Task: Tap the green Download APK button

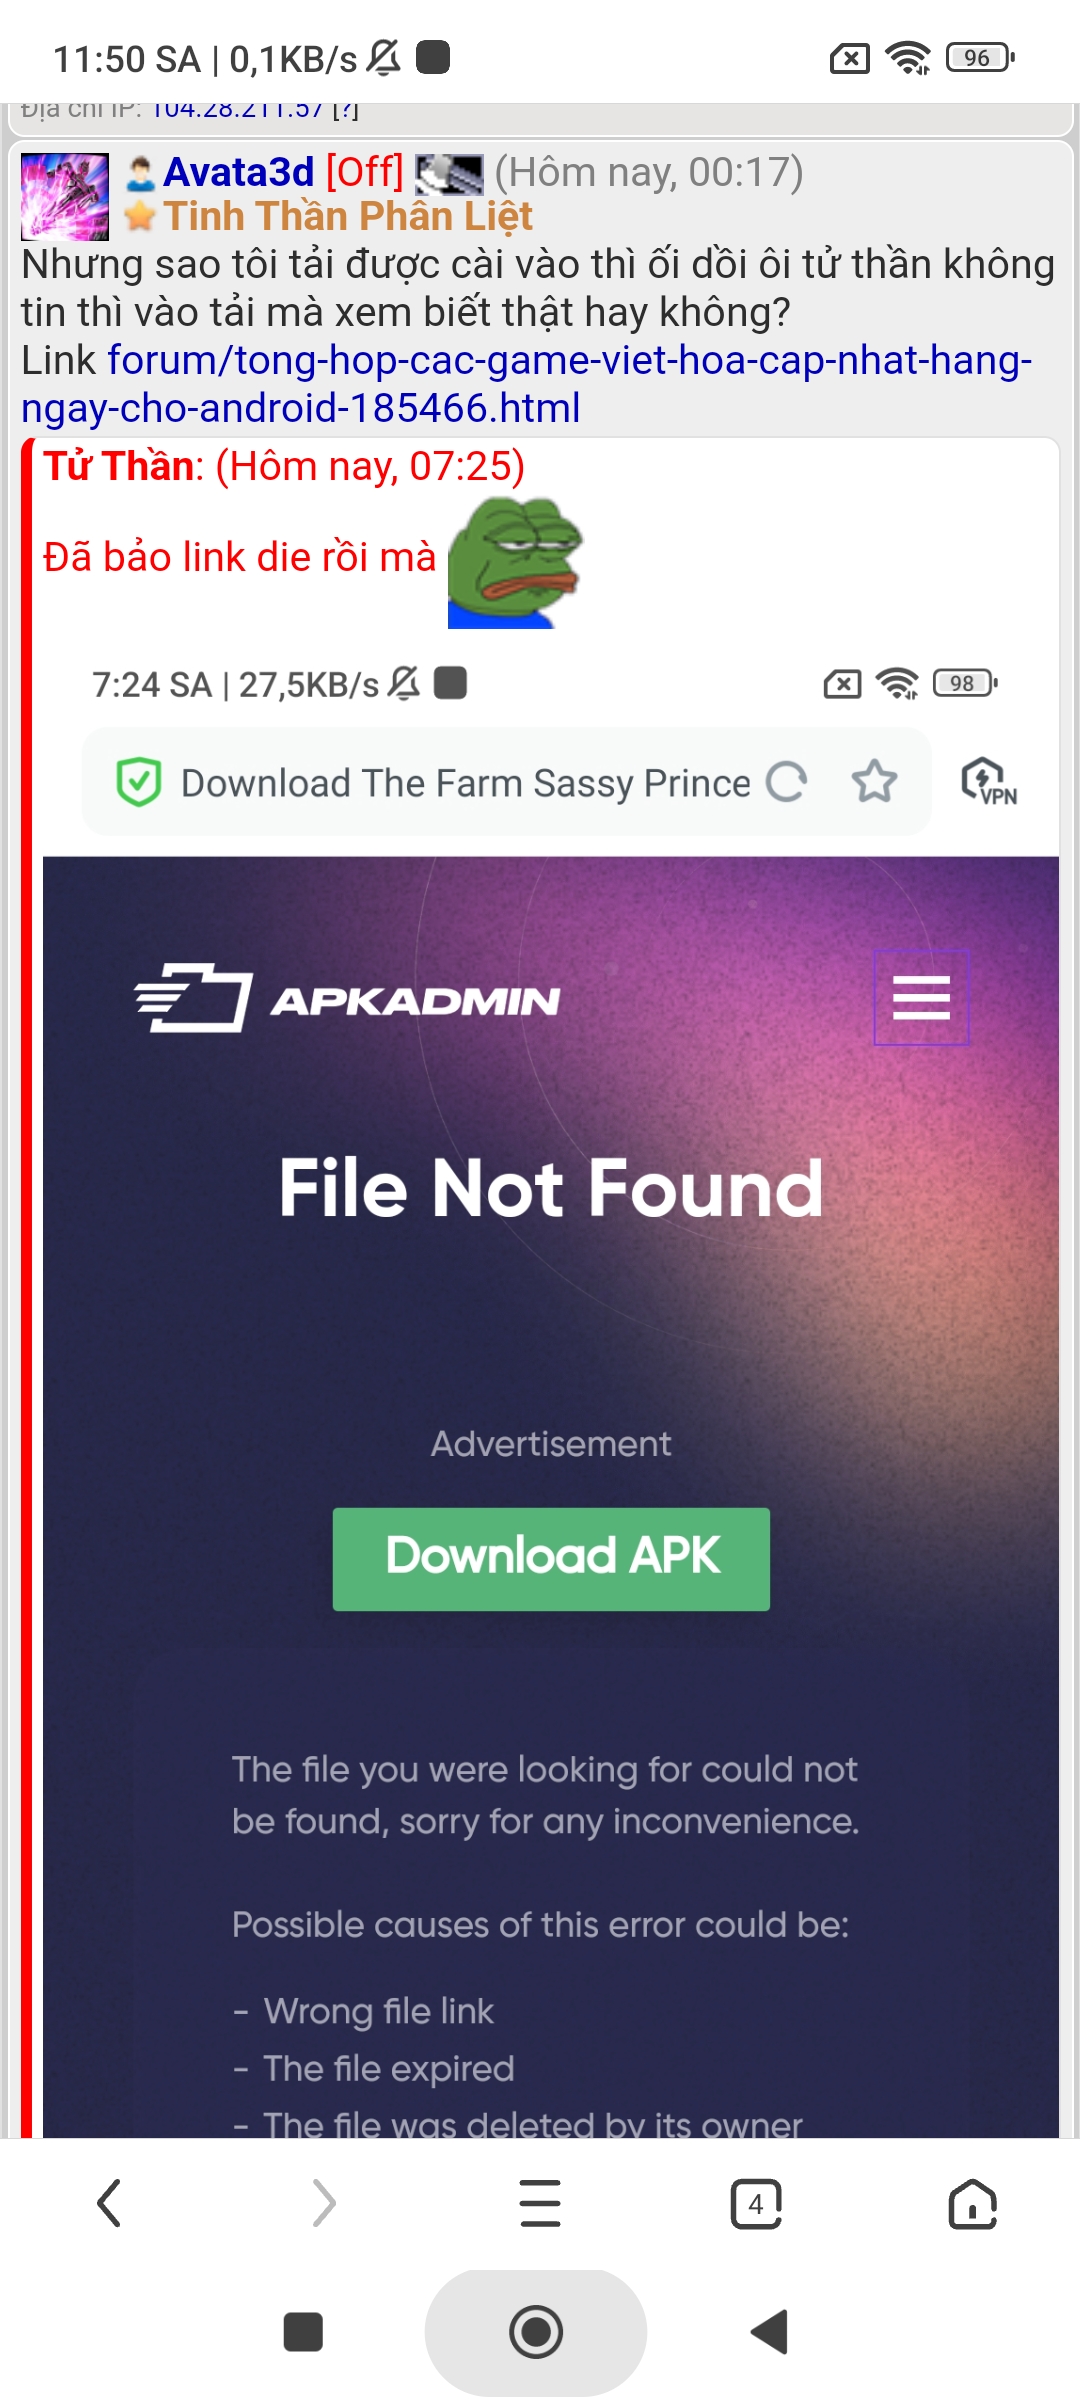Action: pos(551,1558)
